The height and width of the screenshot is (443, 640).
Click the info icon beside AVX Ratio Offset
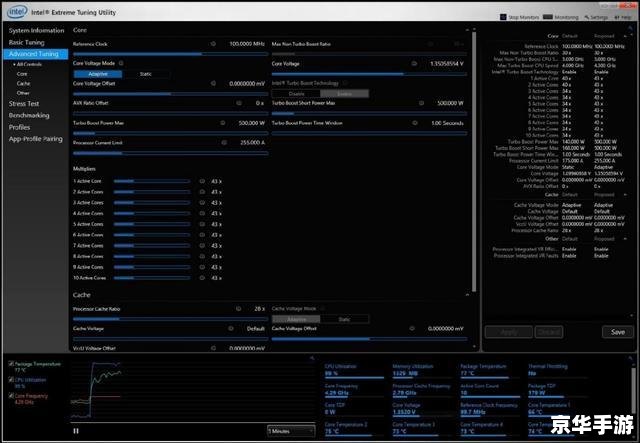(x=239, y=103)
